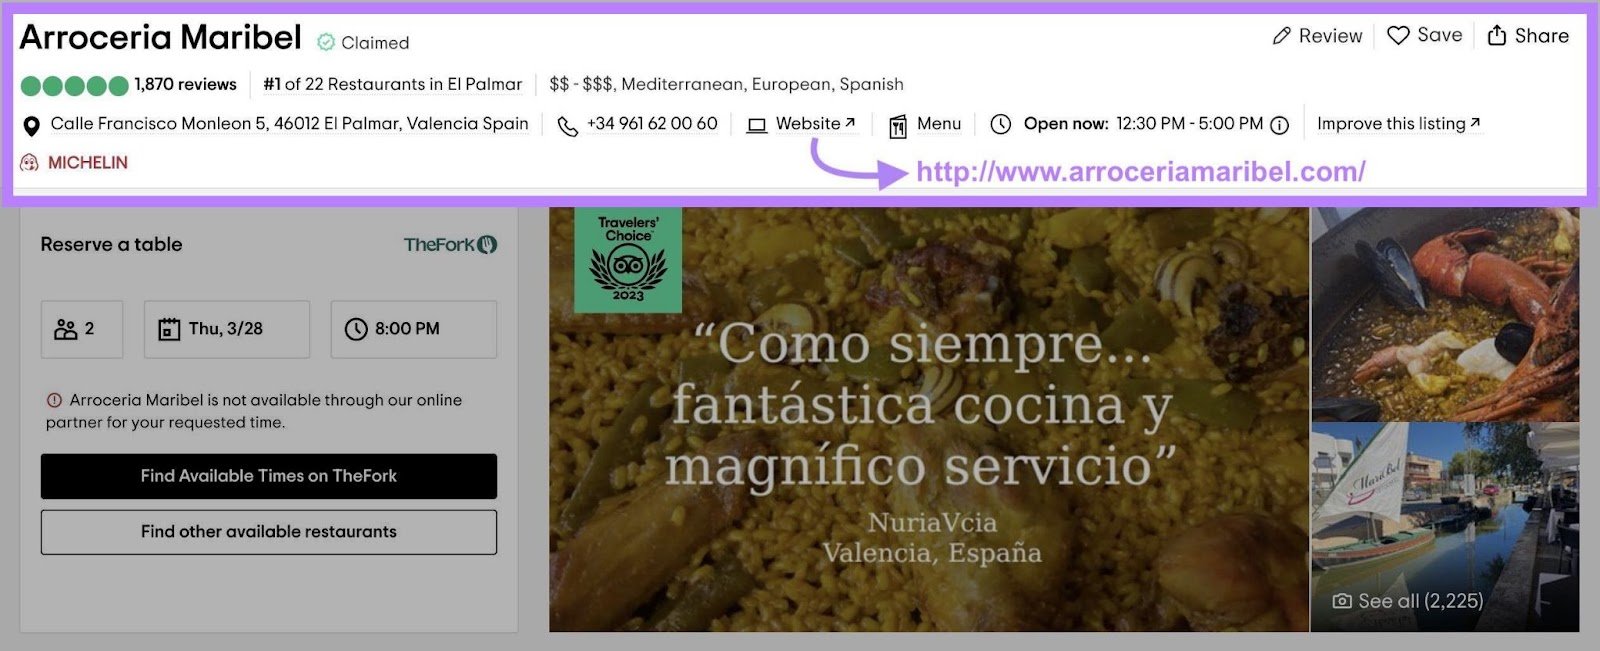1600x651 pixels.
Task: Open the date picker showing Thu, 3/28
Action: coord(227,329)
